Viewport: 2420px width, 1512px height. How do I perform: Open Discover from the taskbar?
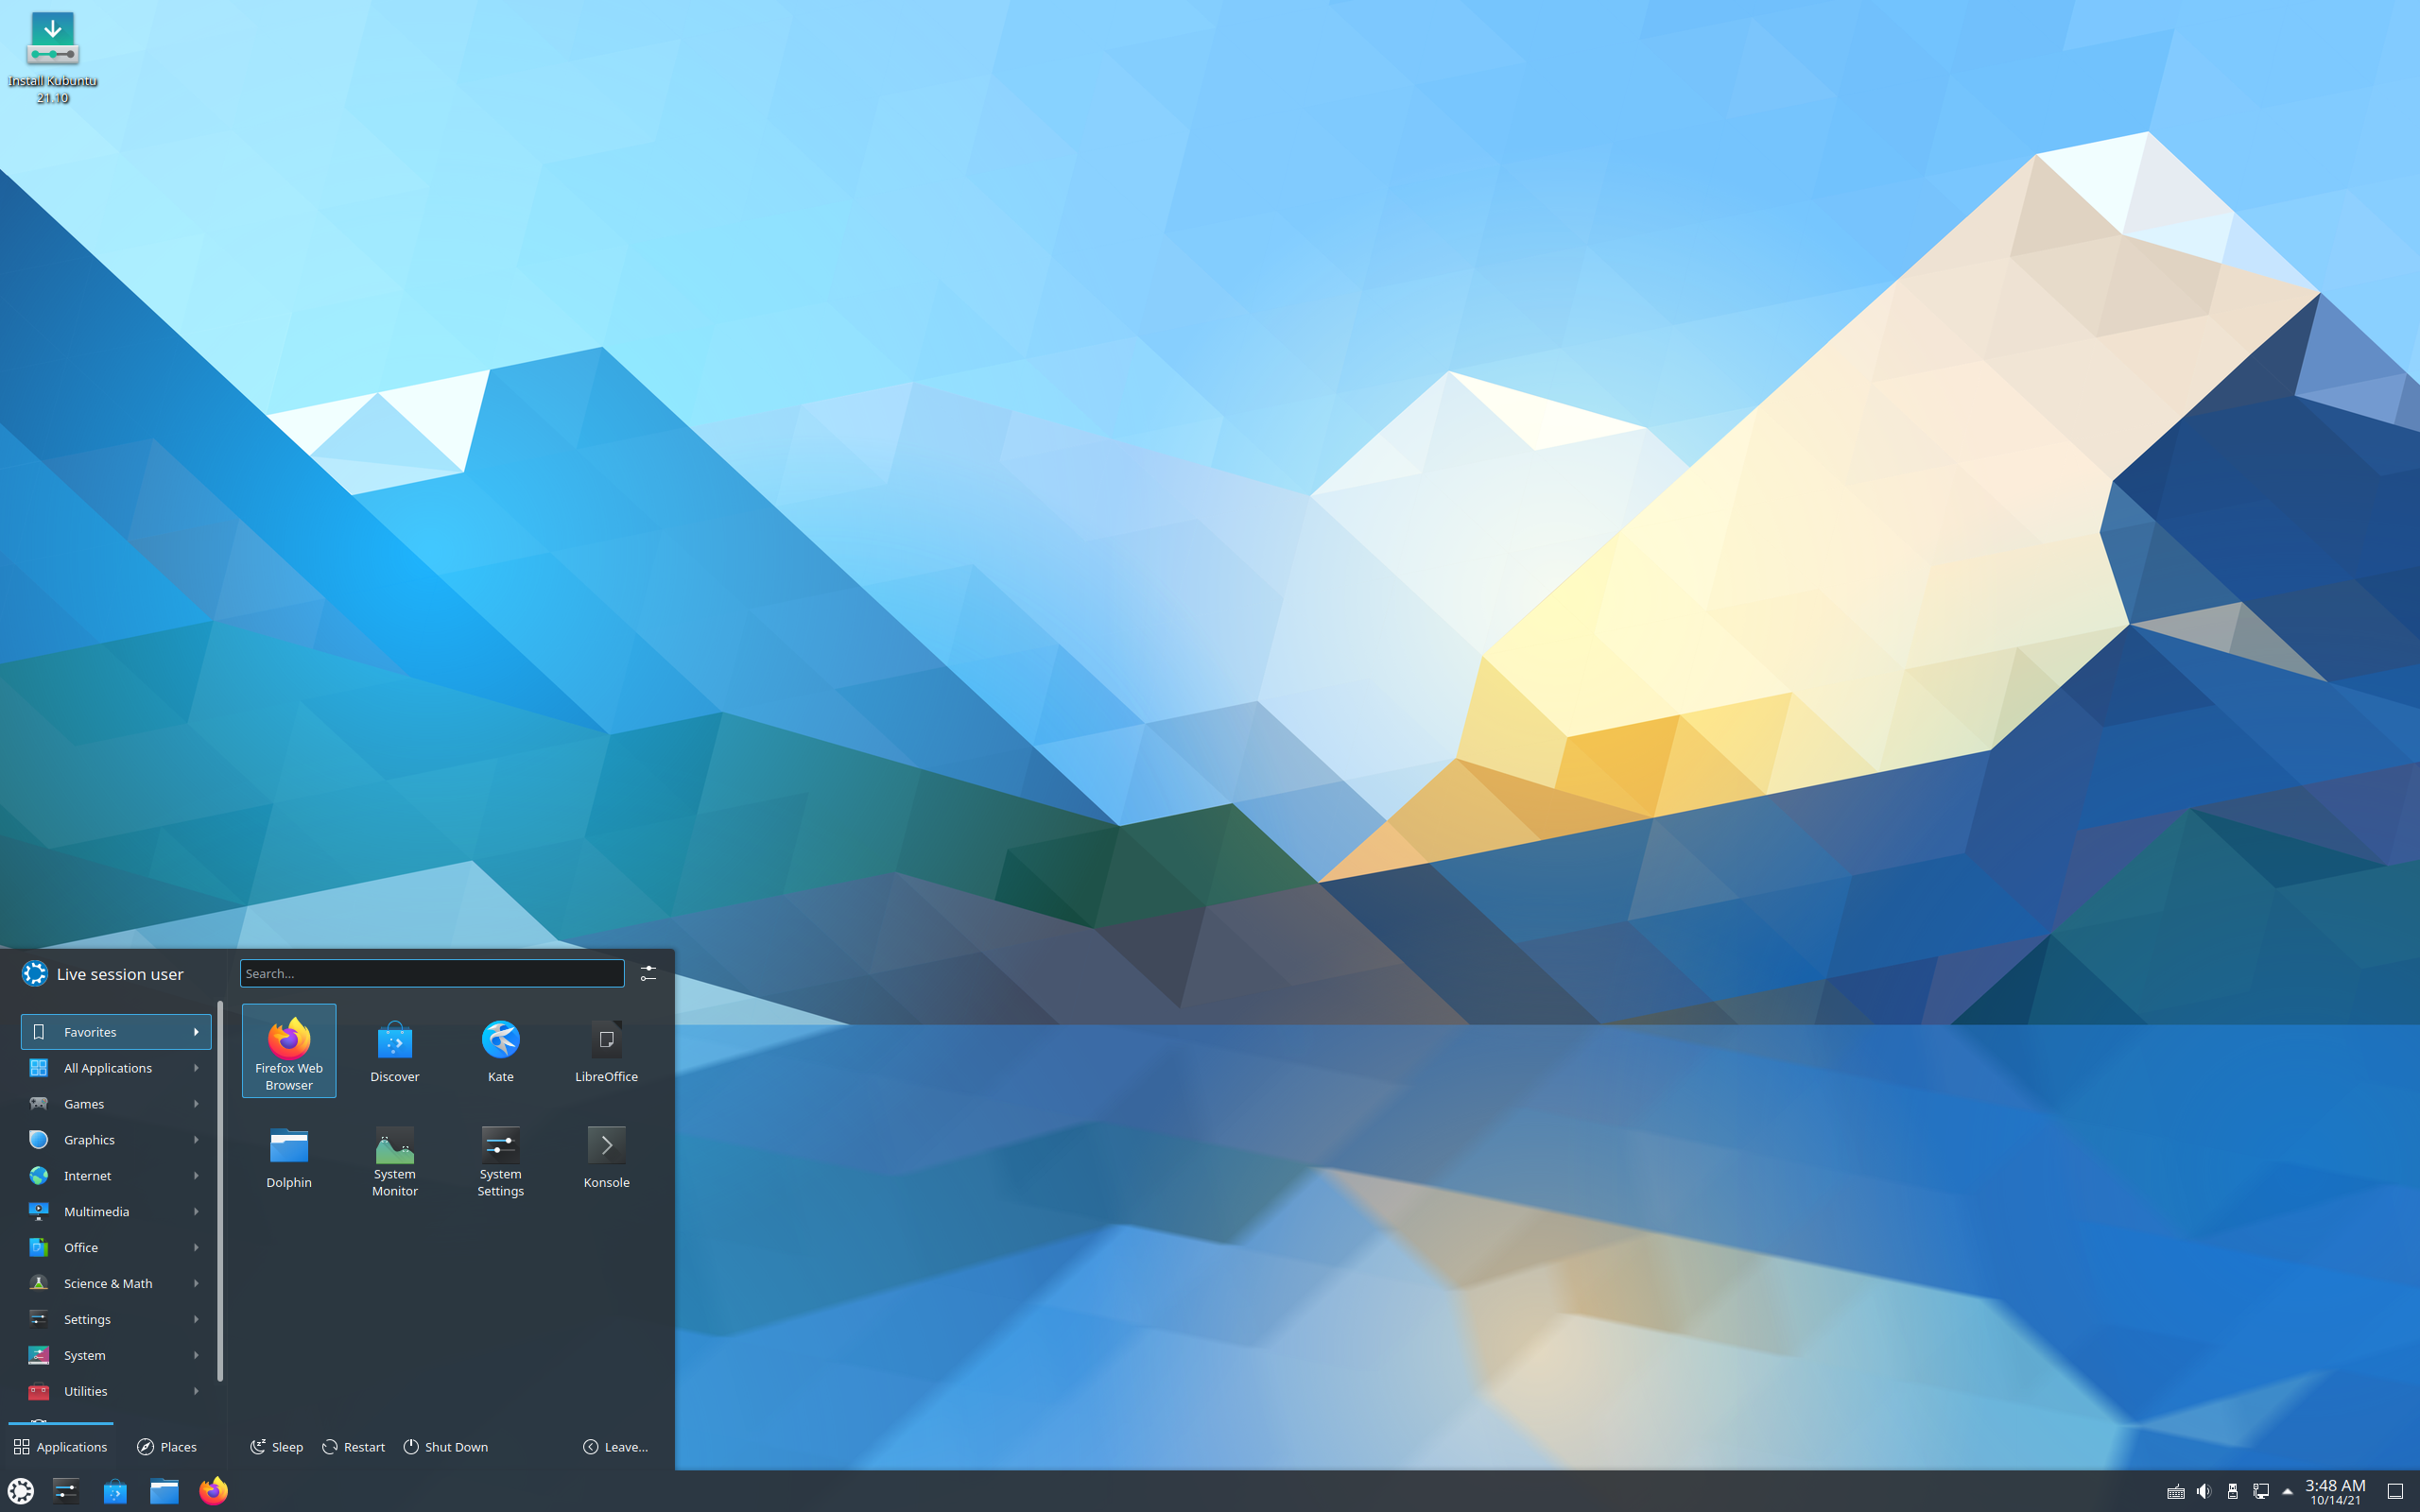pyautogui.click(x=115, y=1491)
